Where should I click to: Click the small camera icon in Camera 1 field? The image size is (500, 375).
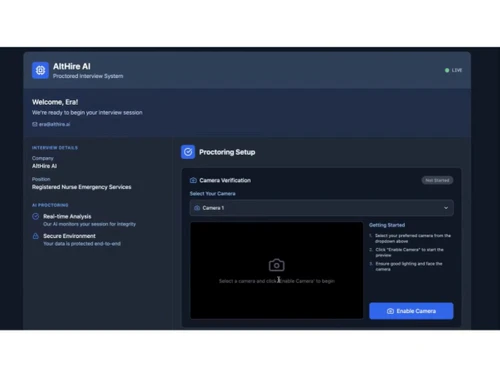pyautogui.click(x=197, y=208)
